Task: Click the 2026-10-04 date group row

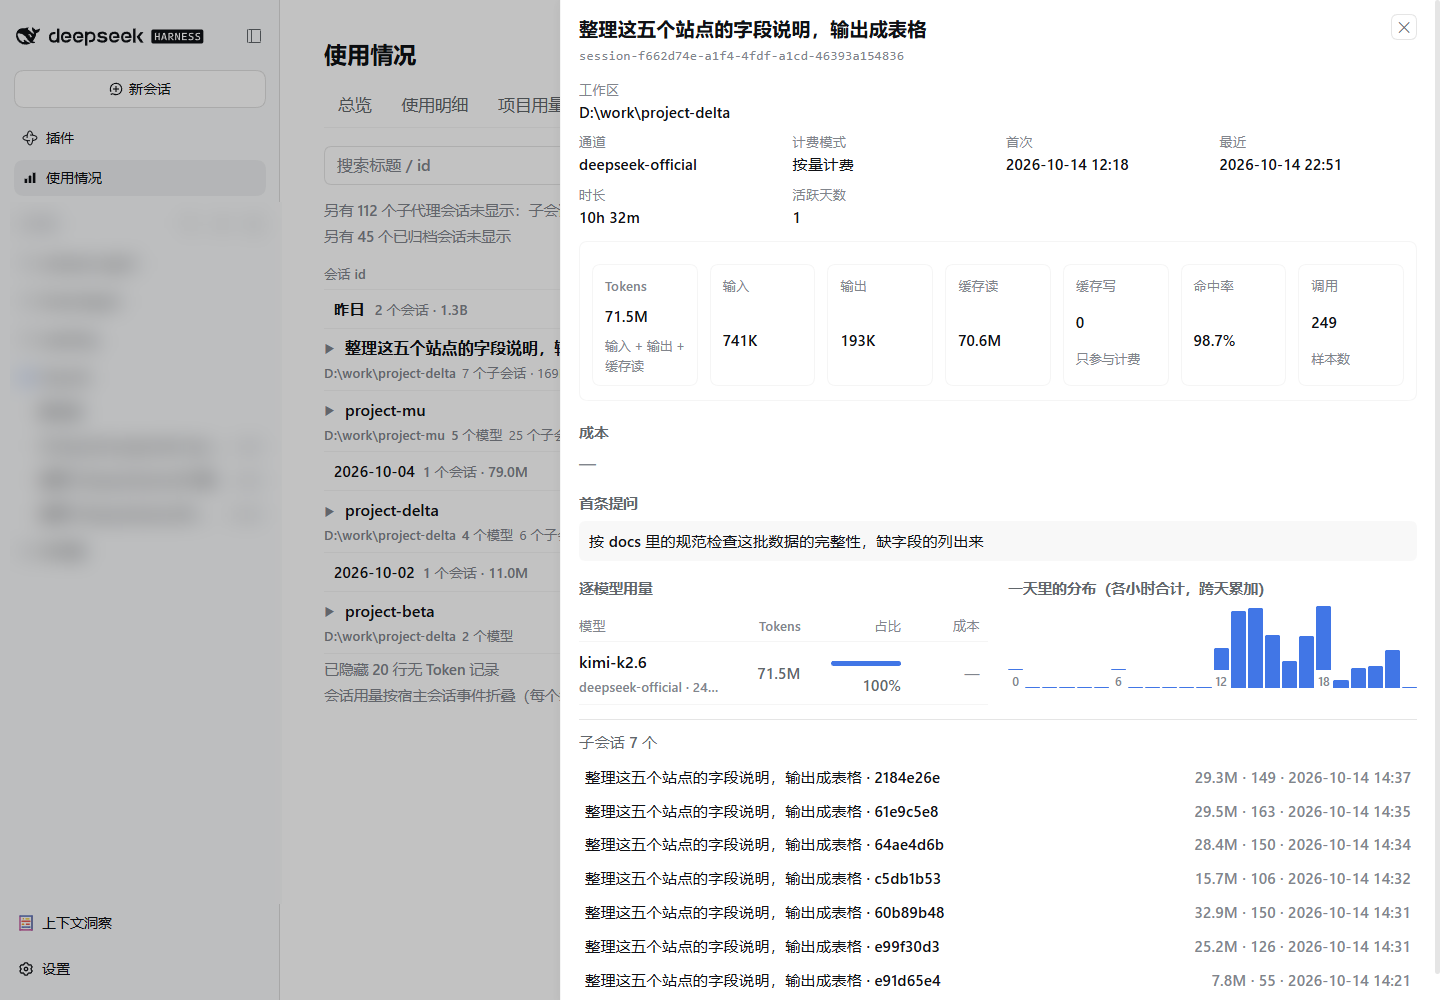Action: click(442, 472)
